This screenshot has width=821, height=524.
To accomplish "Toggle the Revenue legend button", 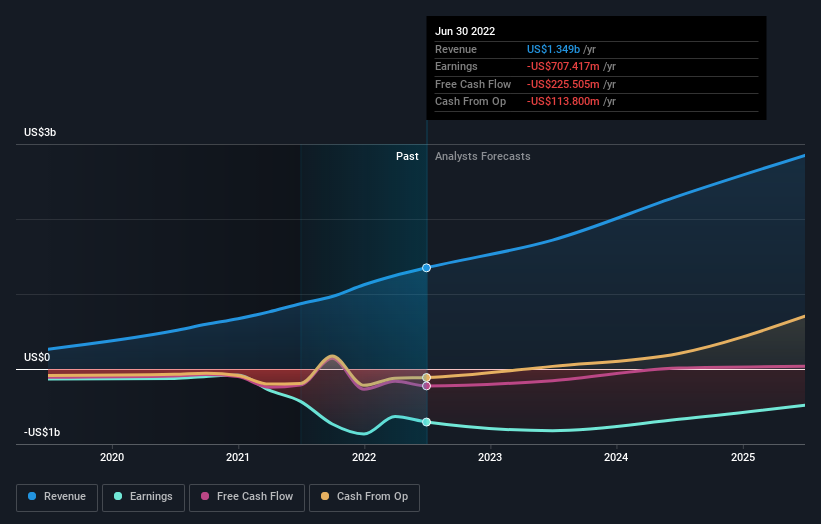I will point(57,497).
